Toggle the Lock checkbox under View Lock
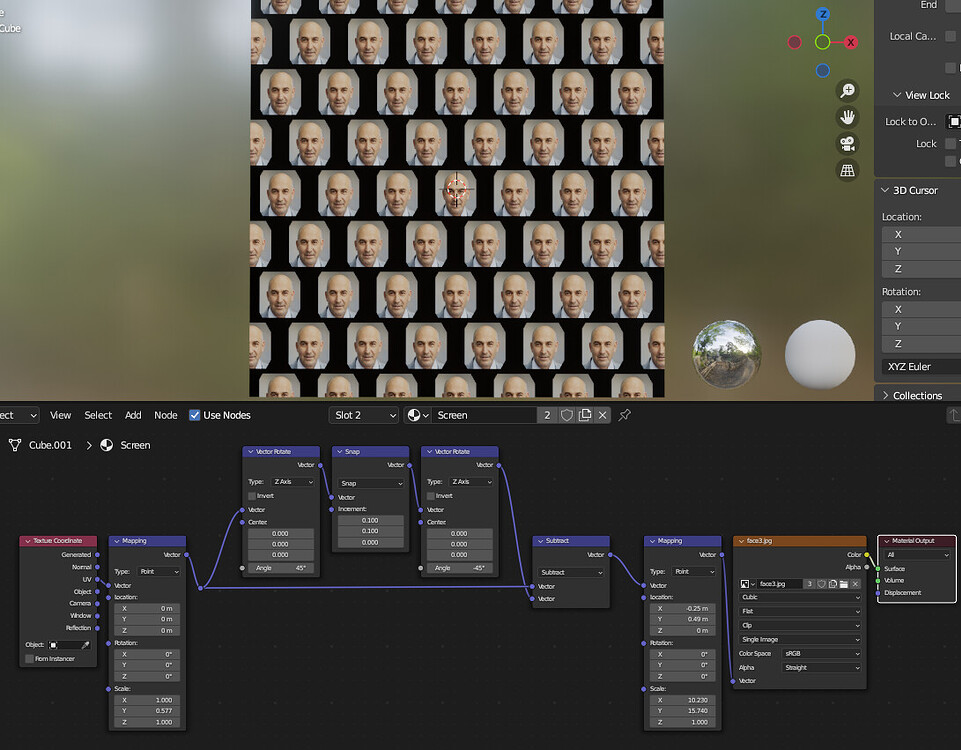This screenshot has width=961, height=750. click(x=950, y=143)
